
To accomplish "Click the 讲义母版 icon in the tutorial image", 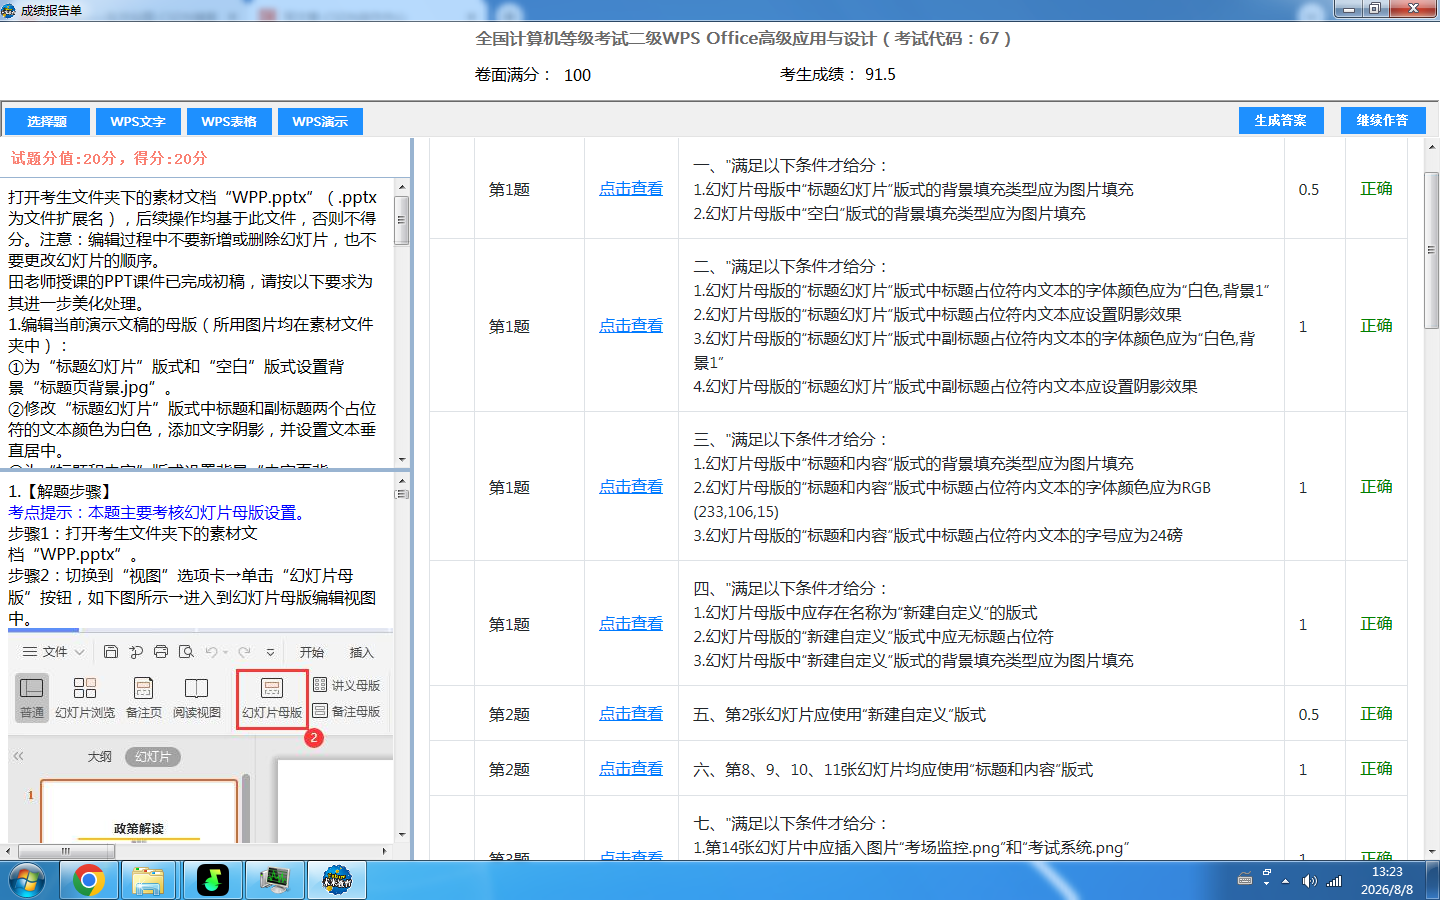I will (x=347, y=685).
